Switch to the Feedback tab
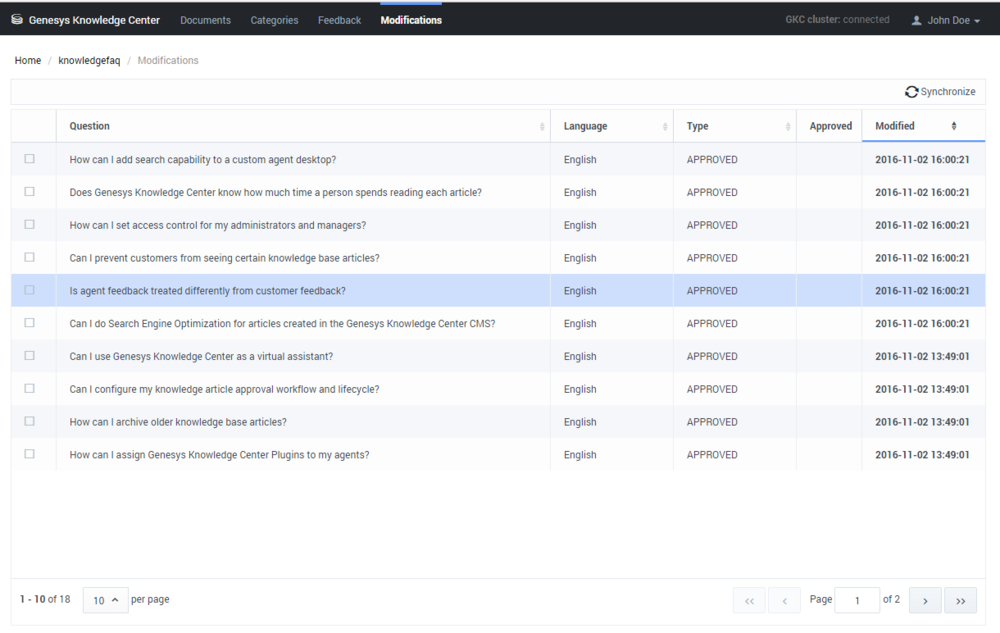 [339, 20]
